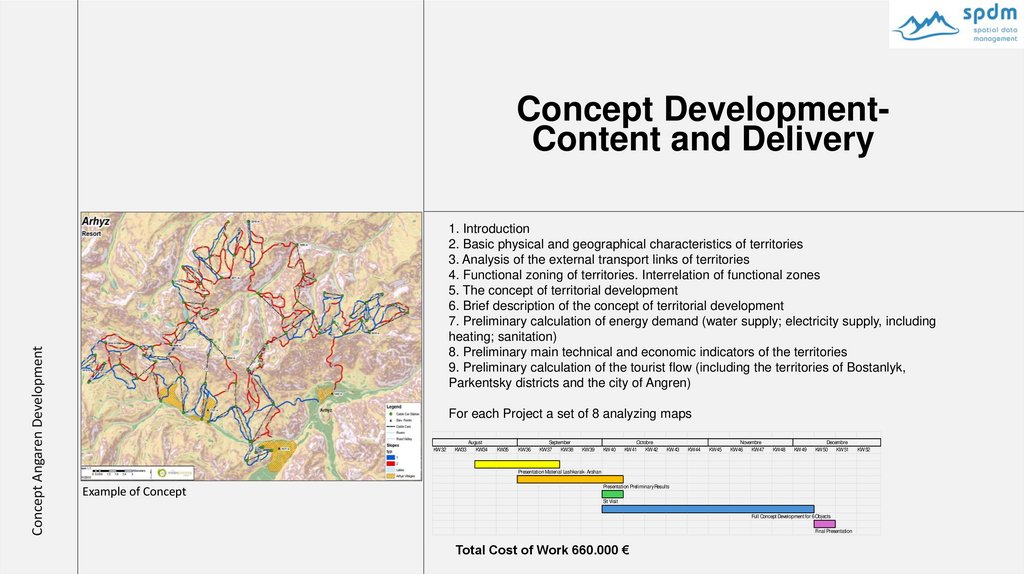This screenshot has width=1024, height=574.
Task: Select the 'Total Cost of Work 660.000 €' text
Action: click(542, 550)
